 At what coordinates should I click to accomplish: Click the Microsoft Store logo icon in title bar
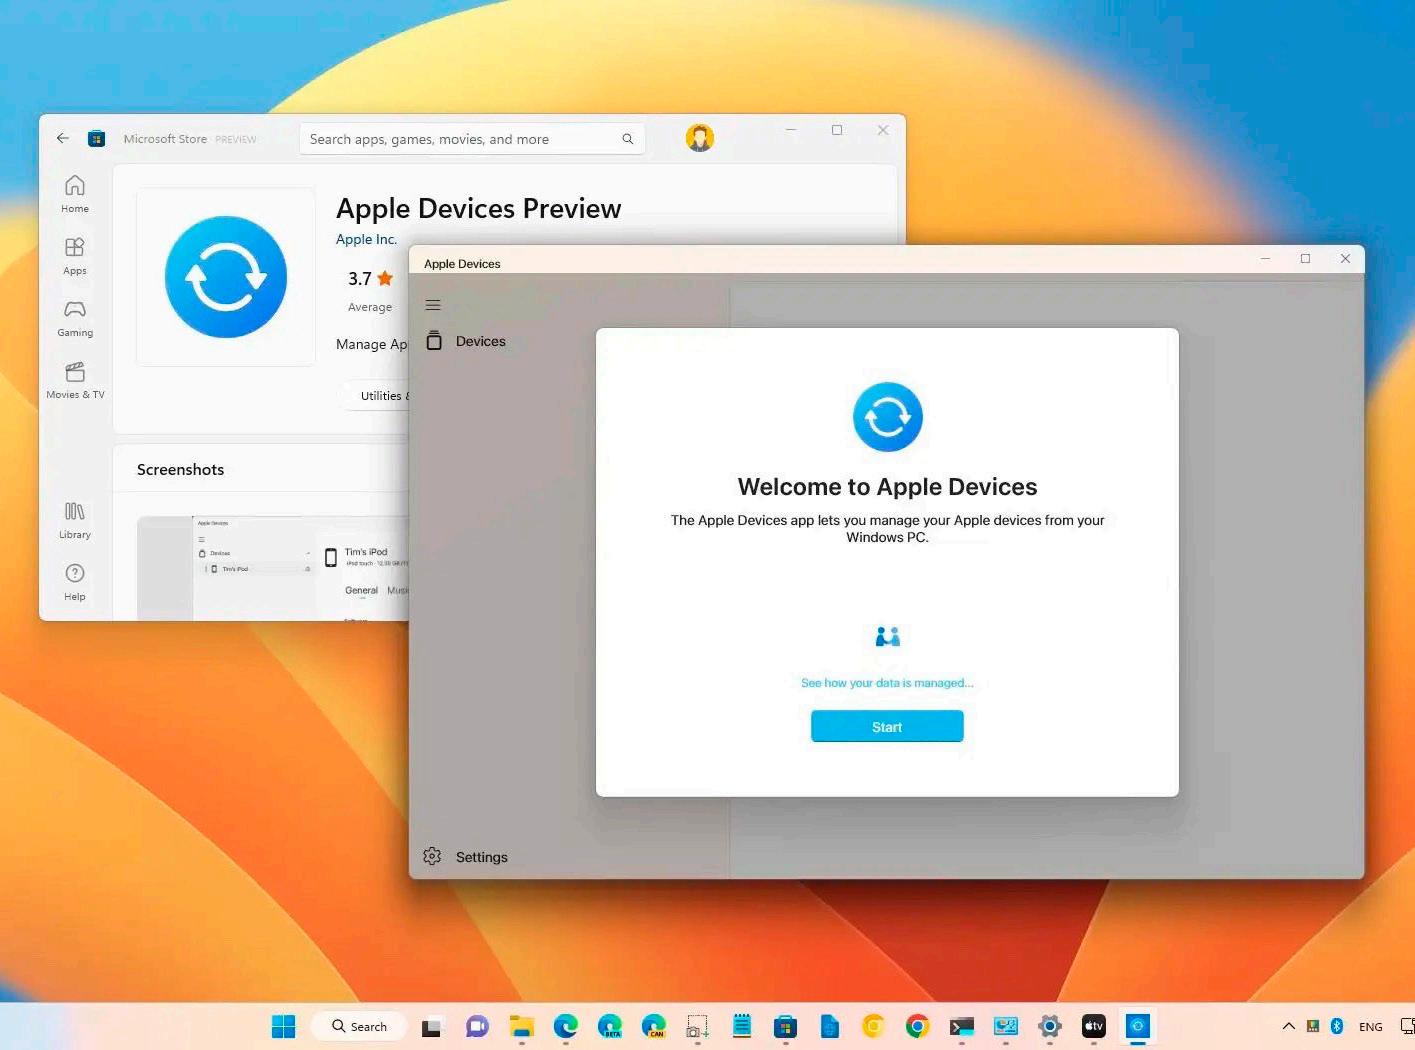point(96,139)
